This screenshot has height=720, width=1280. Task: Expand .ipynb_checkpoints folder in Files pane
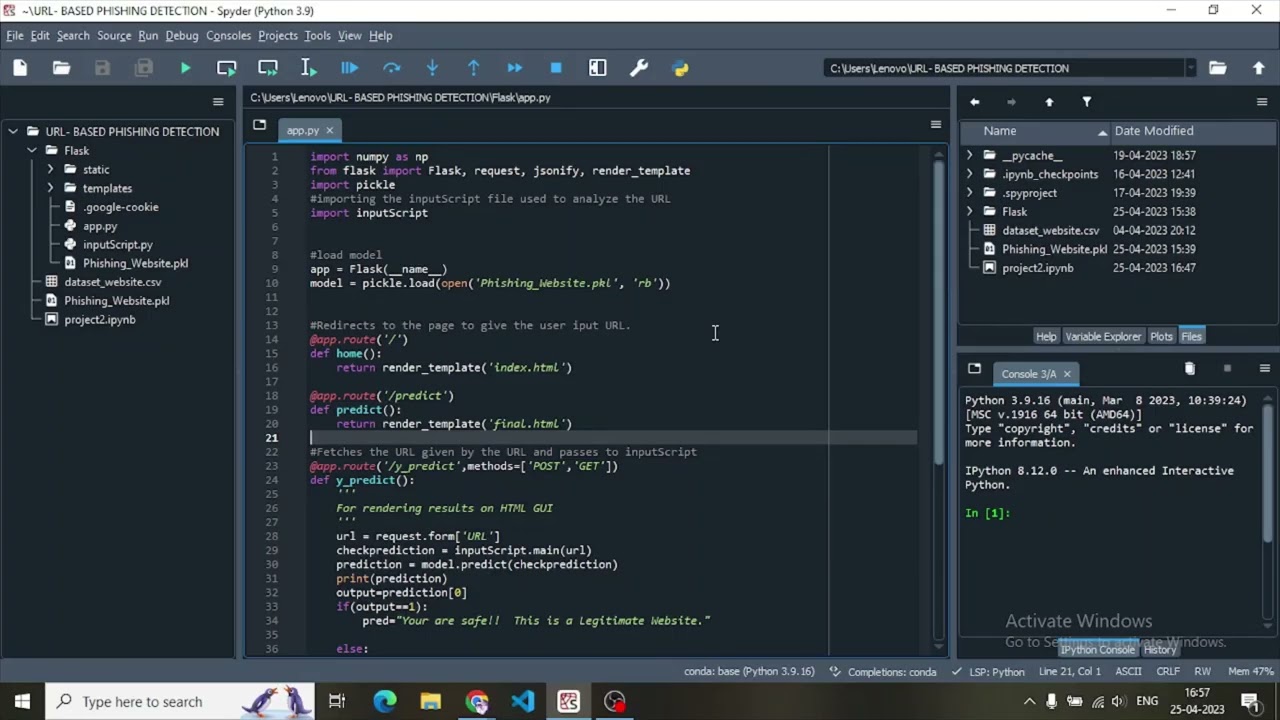tap(969, 174)
